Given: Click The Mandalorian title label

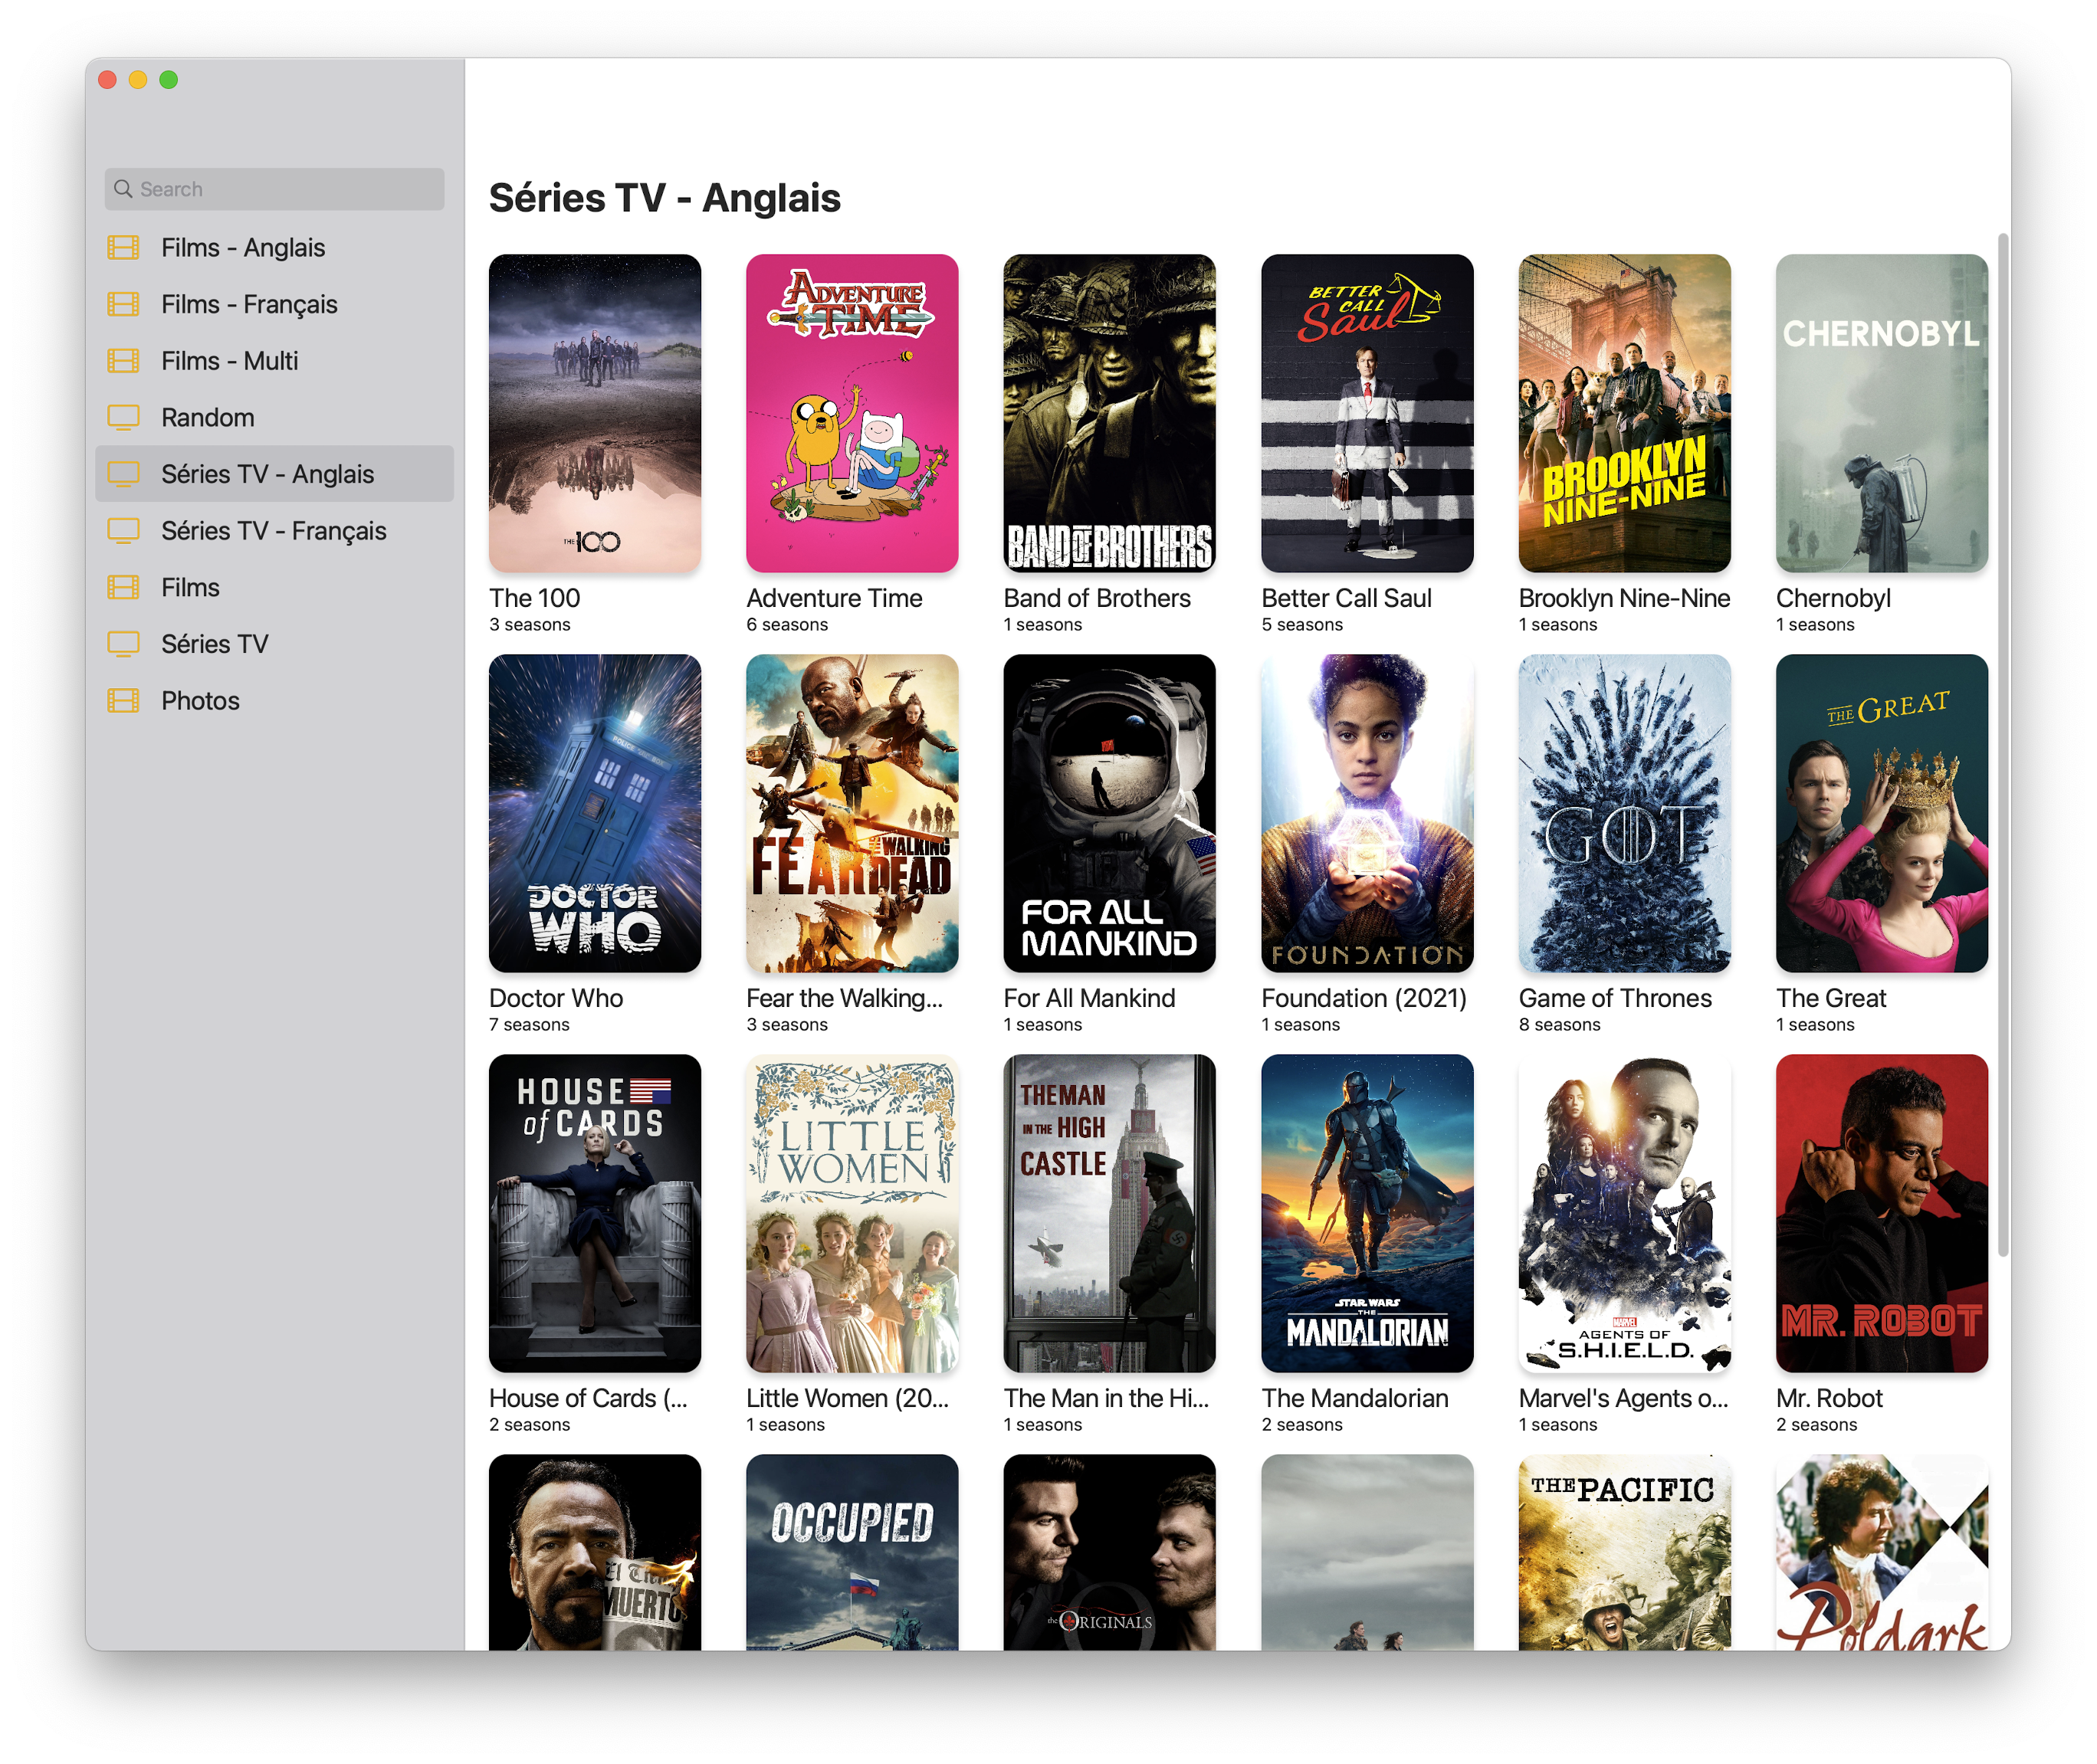Looking at the screenshot, I should click(x=1354, y=1398).
